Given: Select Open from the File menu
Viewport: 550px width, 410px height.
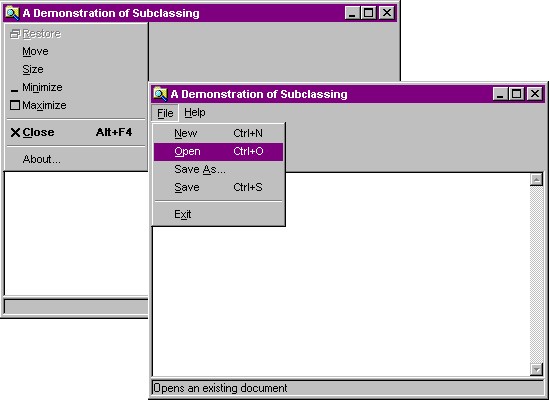Looking at the screenshot, I should tap(218, 152).
